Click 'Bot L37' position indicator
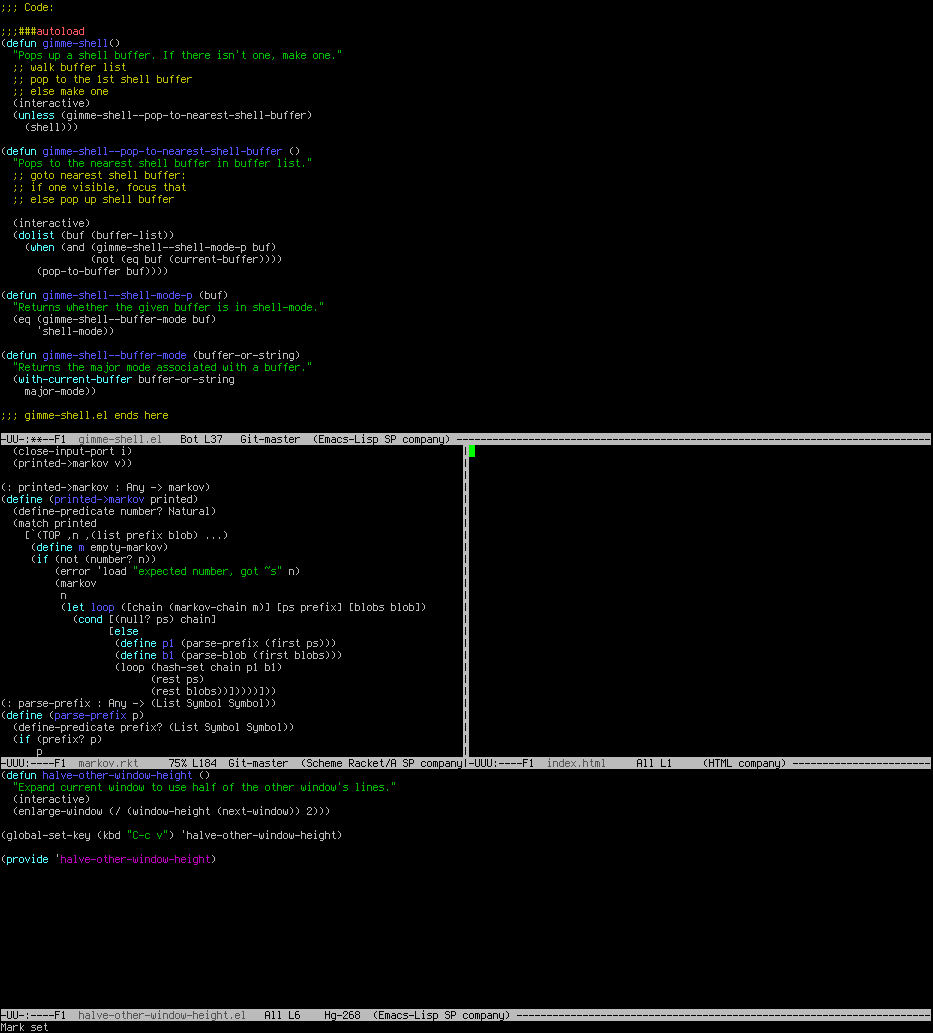Image resolution: width=933 pixels, height=1033 pixels. (x=201, y=439)
